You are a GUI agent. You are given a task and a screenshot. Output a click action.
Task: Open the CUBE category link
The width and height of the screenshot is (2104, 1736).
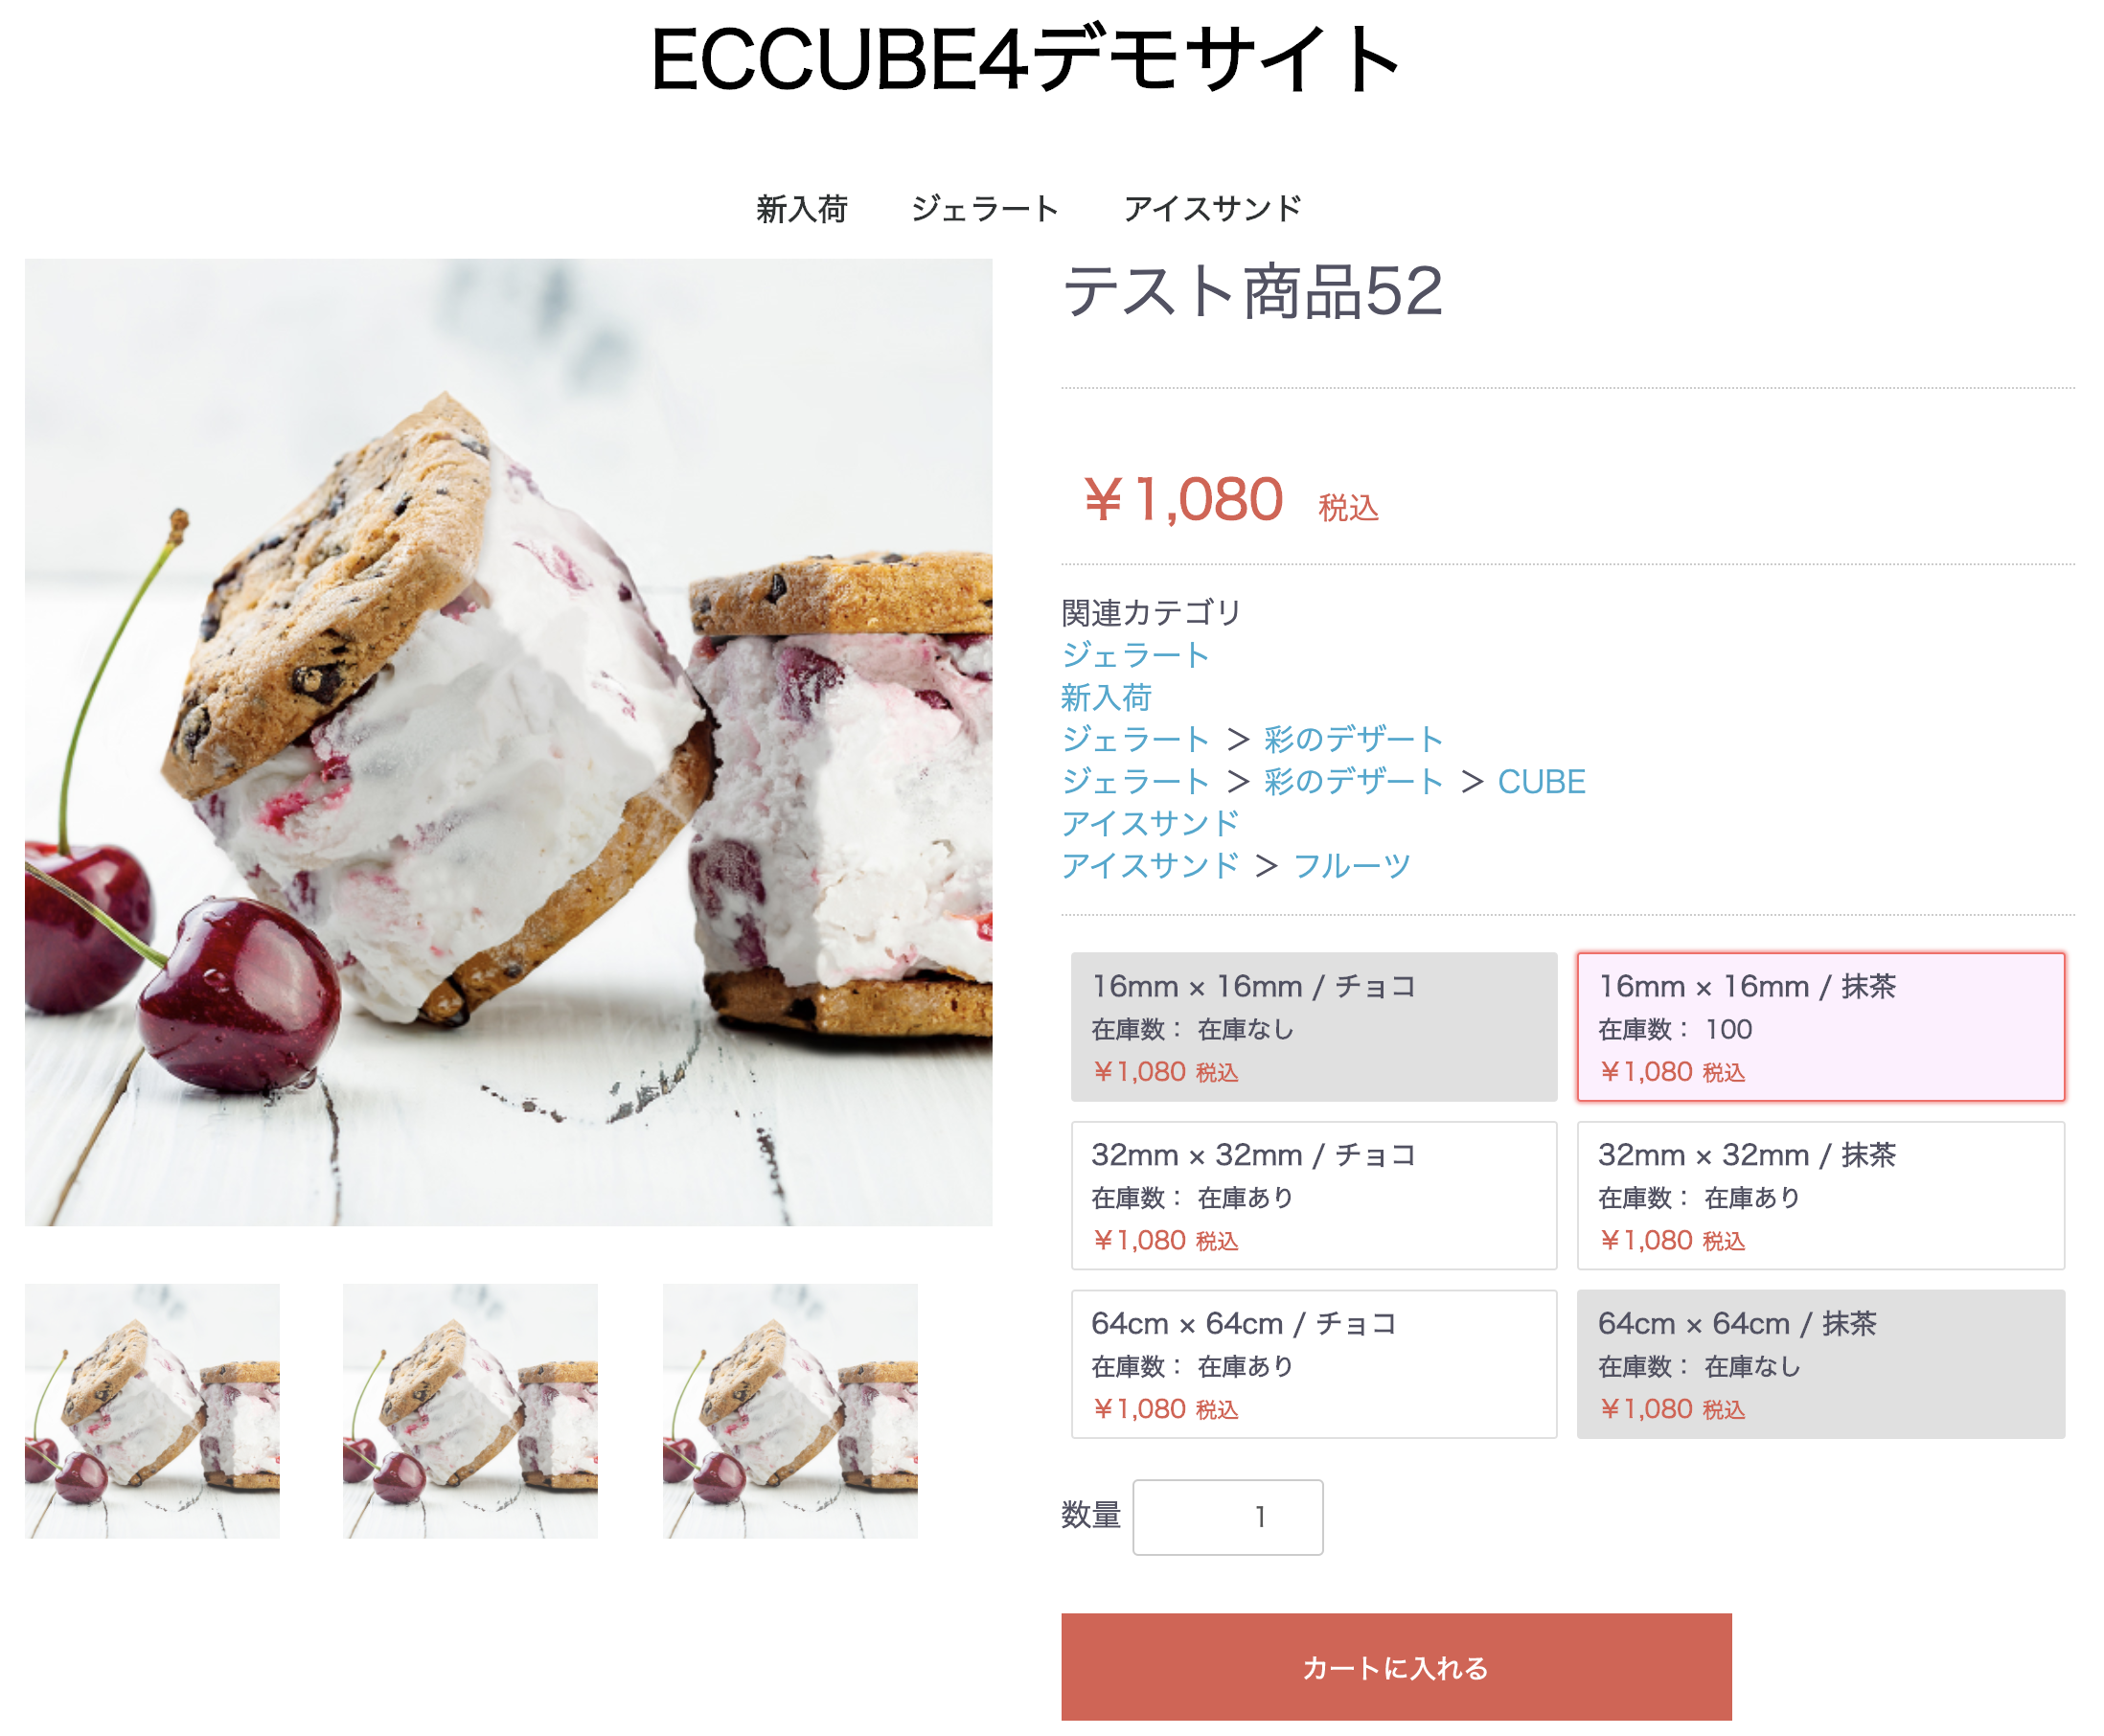[1541, 782]
